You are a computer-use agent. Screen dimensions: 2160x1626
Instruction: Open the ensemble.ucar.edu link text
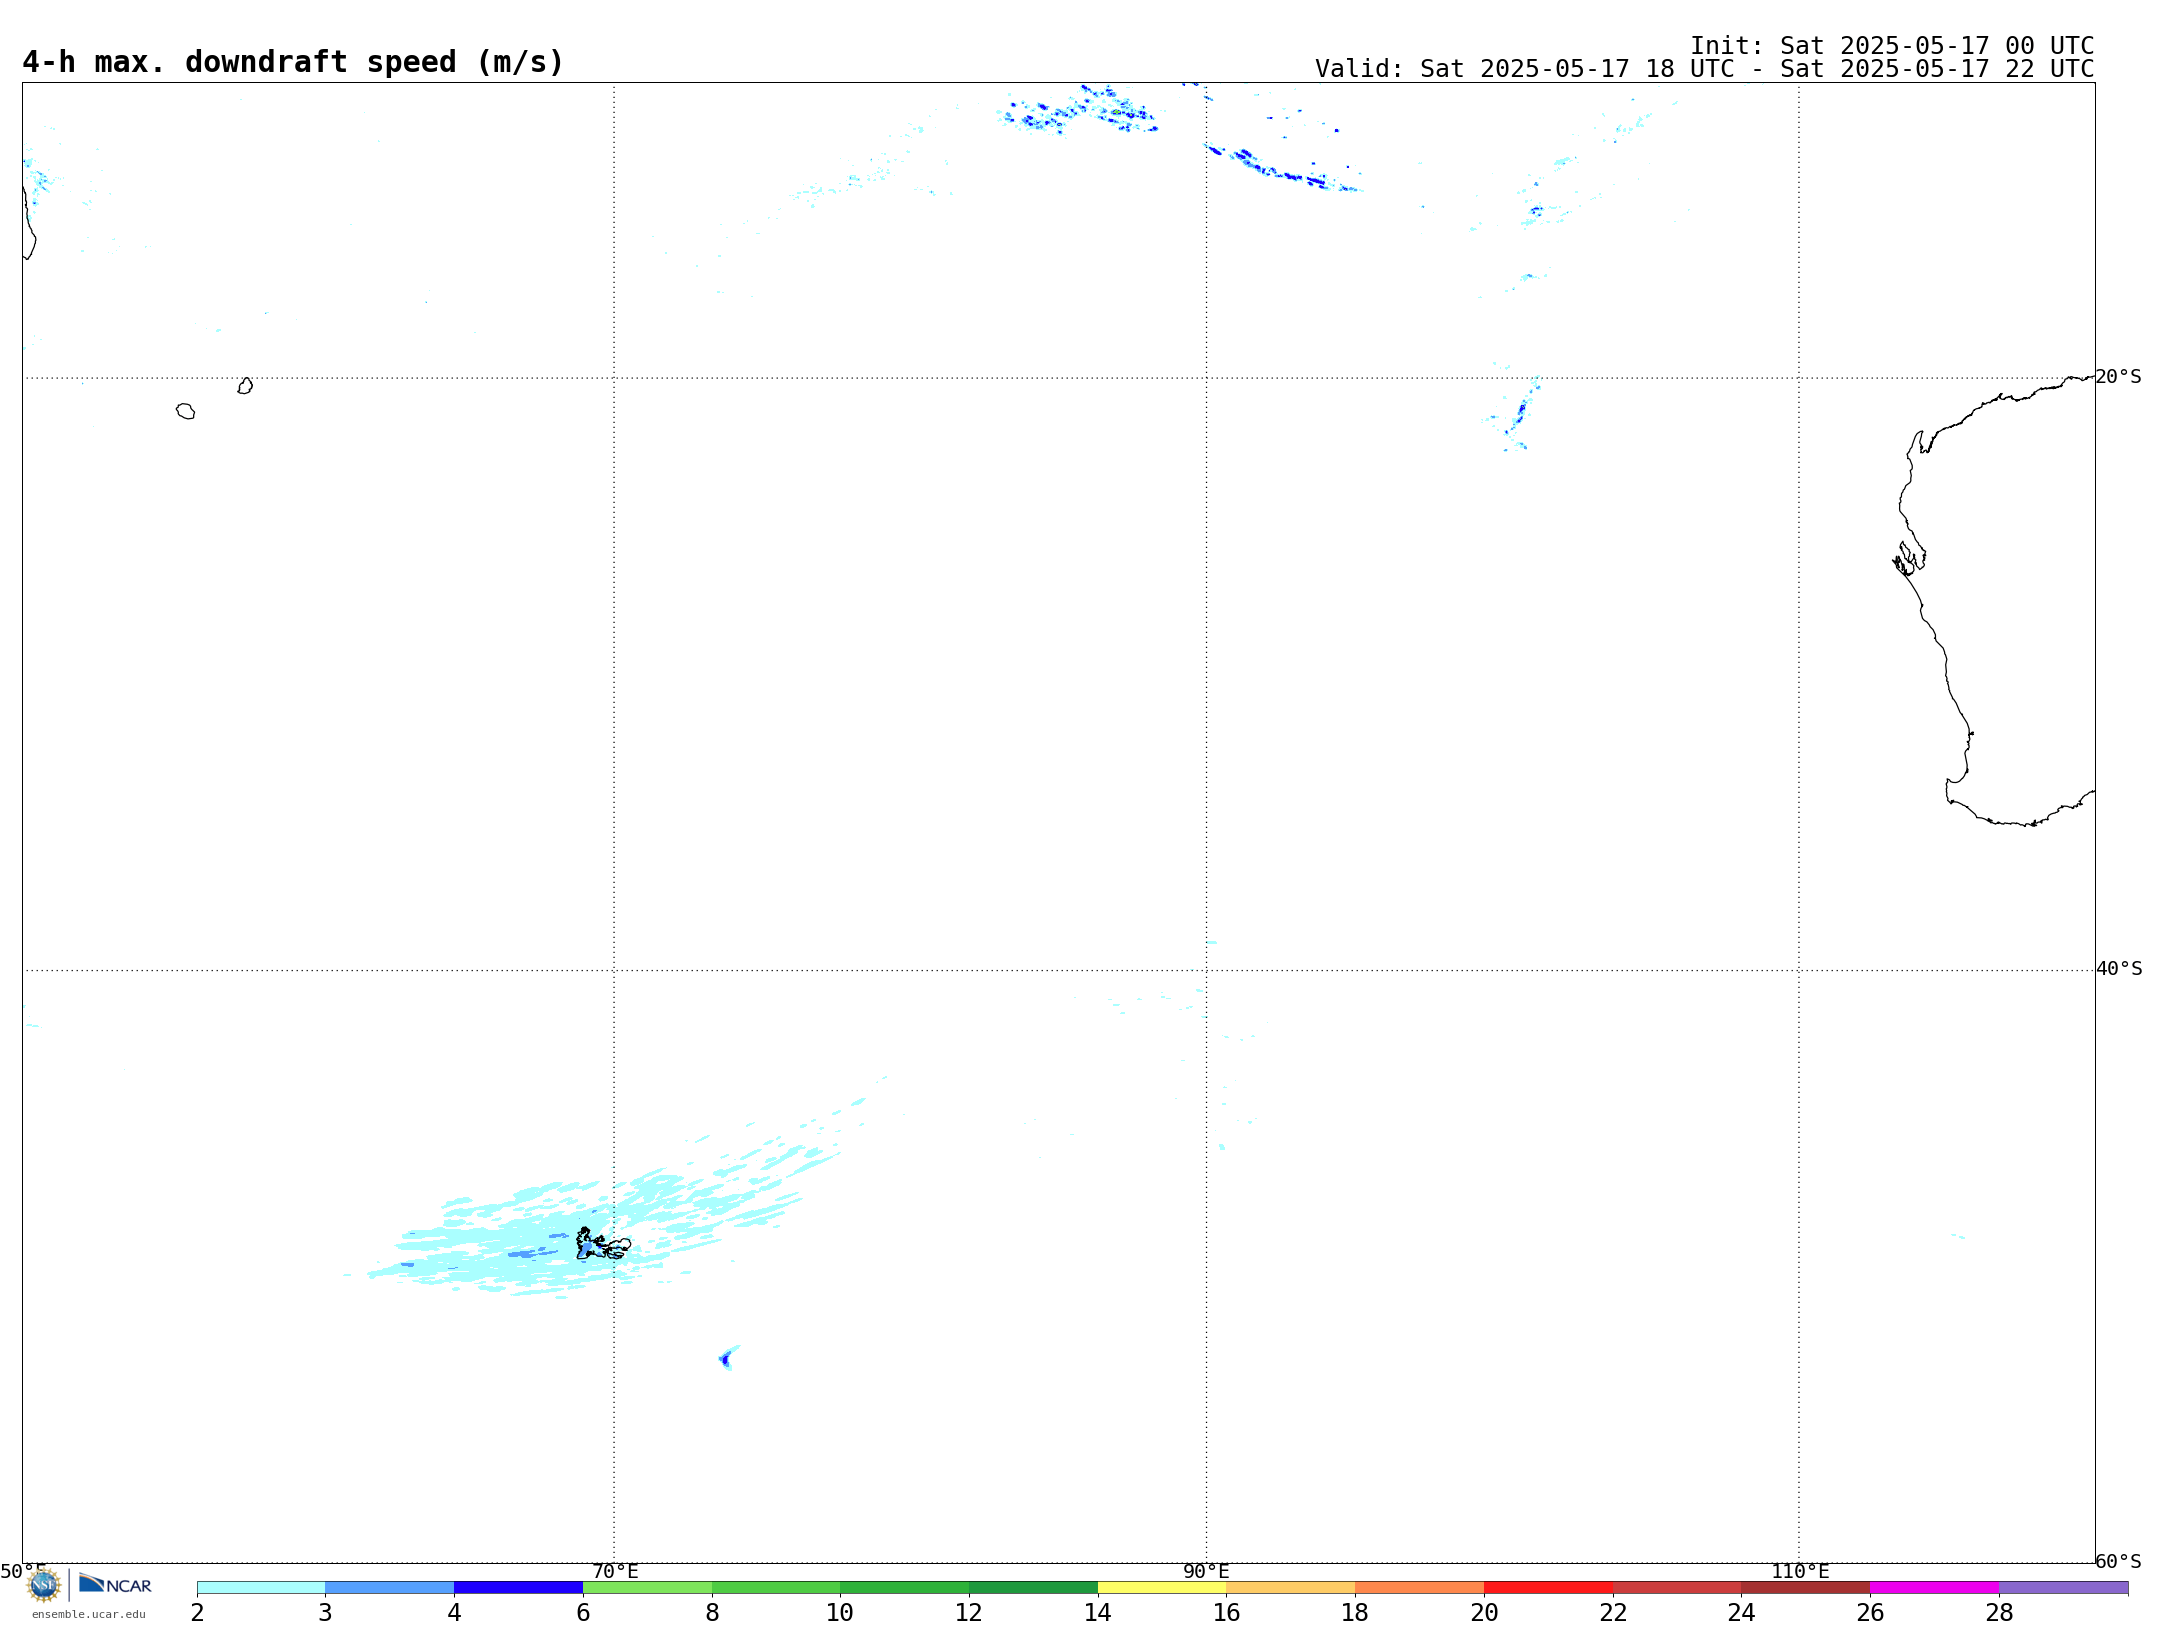[x=88, y=1614]
